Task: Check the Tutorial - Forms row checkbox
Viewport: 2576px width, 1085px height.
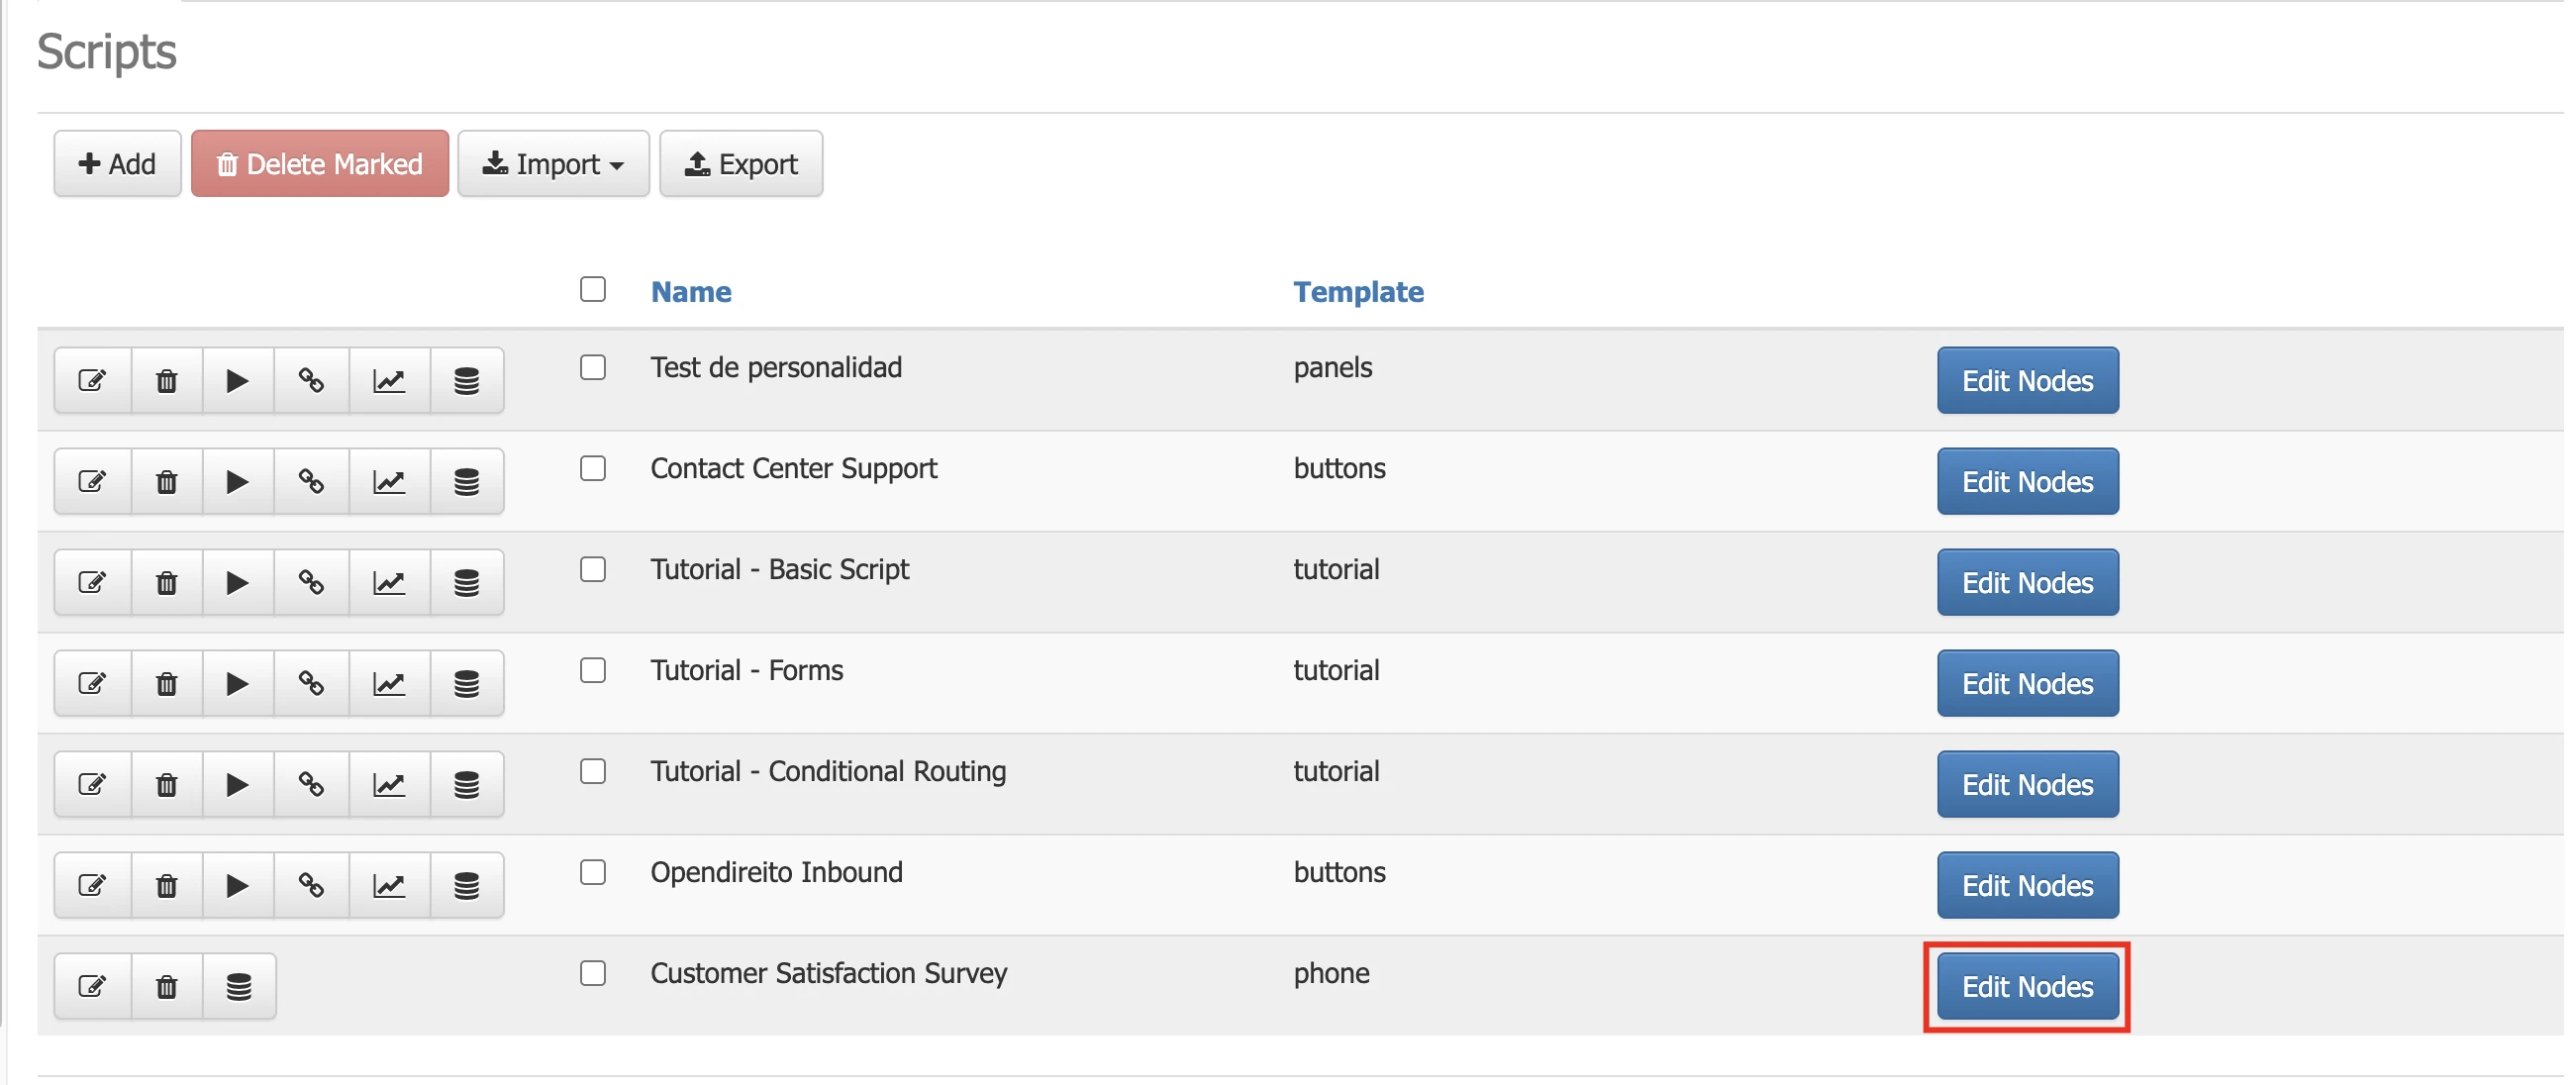Action: tap(593, 670)
